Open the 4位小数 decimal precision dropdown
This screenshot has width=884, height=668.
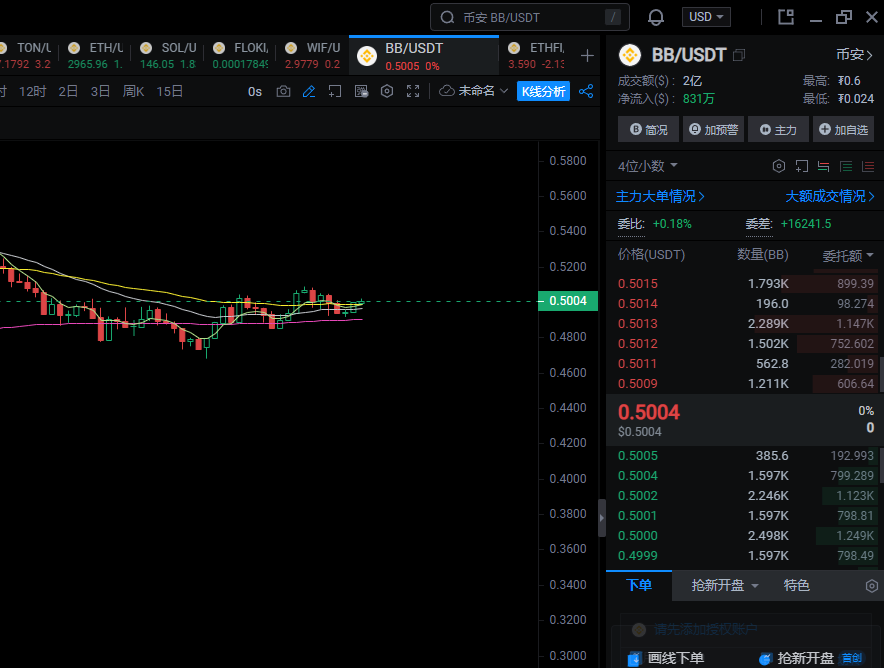pyautogui.click(x=648, y=166)
